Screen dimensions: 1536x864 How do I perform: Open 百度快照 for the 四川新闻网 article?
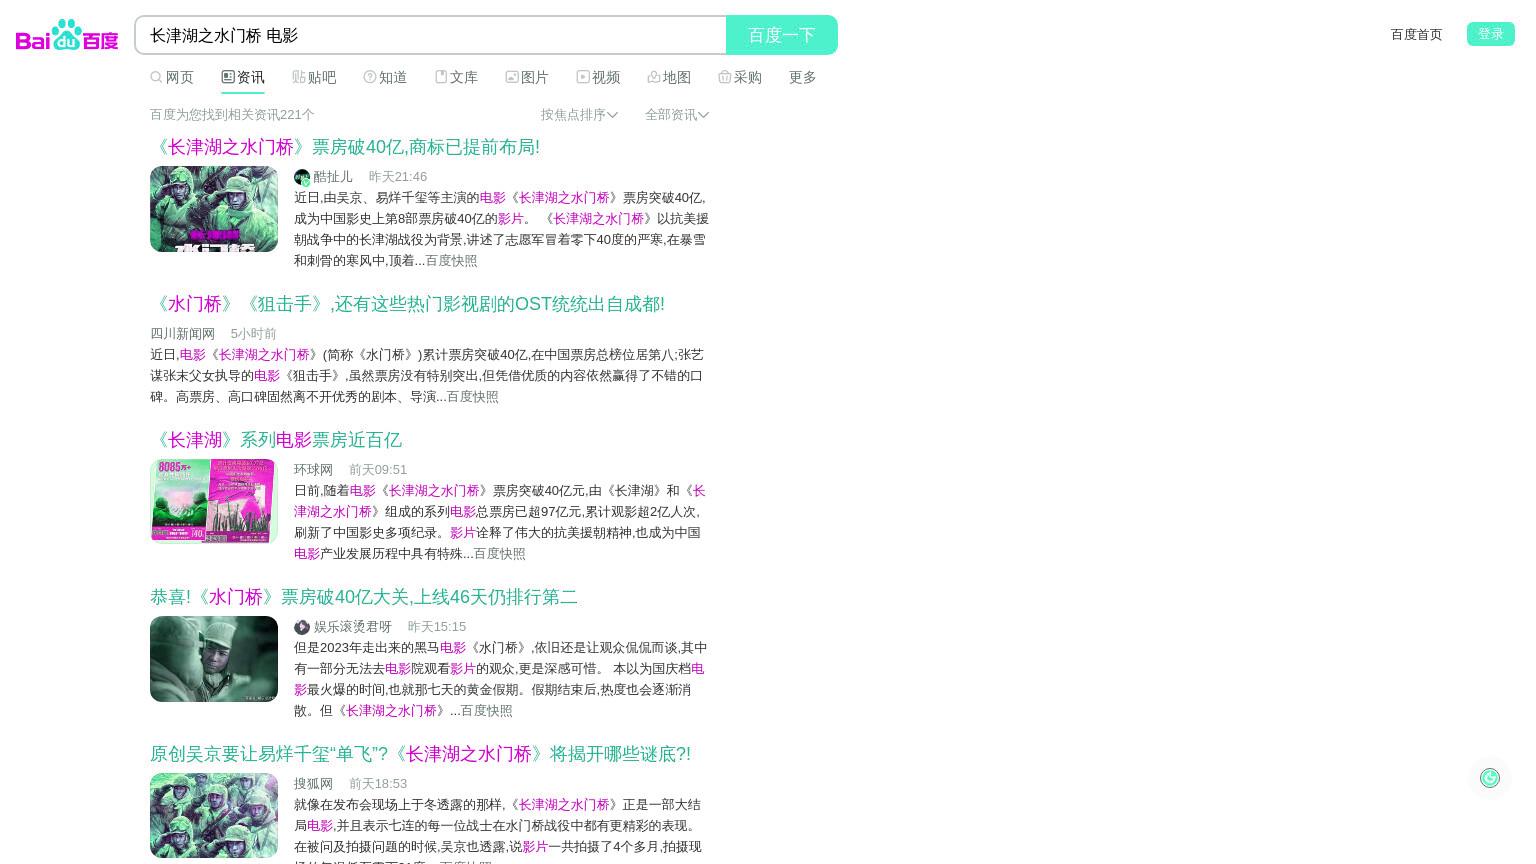[x=472, y=396]
